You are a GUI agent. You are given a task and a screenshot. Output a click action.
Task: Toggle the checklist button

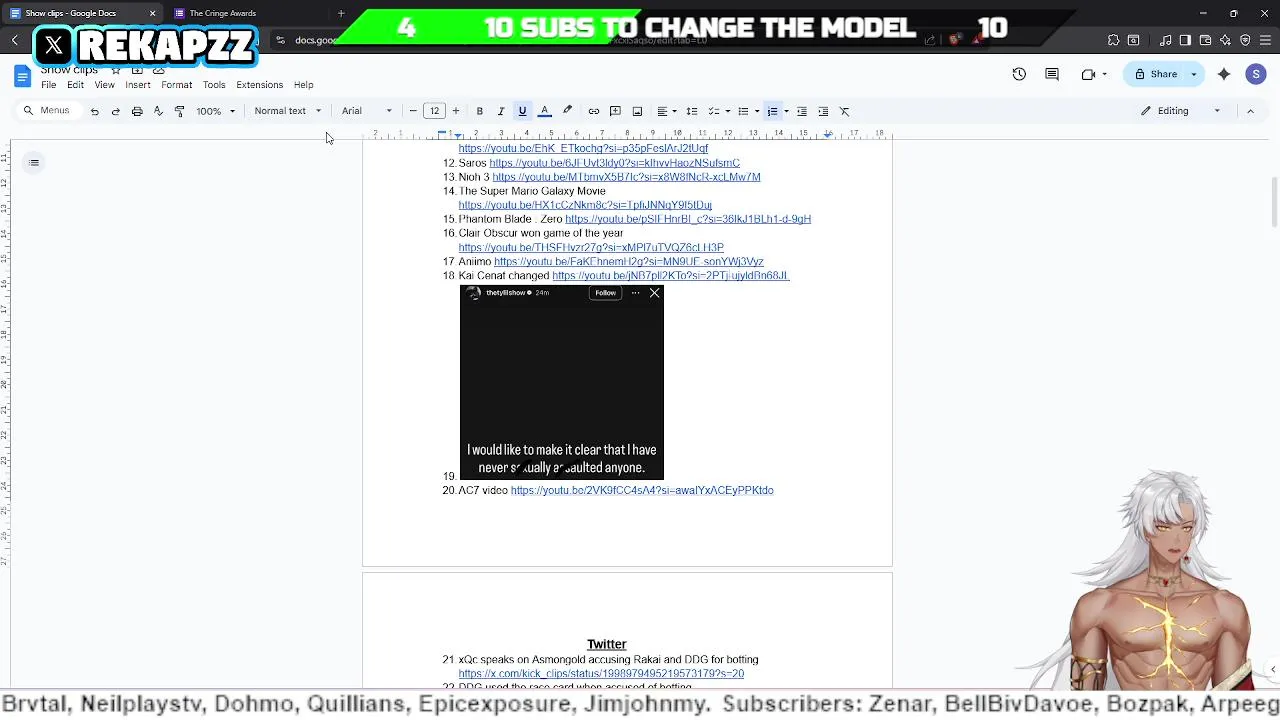click(x=713, y=111)
